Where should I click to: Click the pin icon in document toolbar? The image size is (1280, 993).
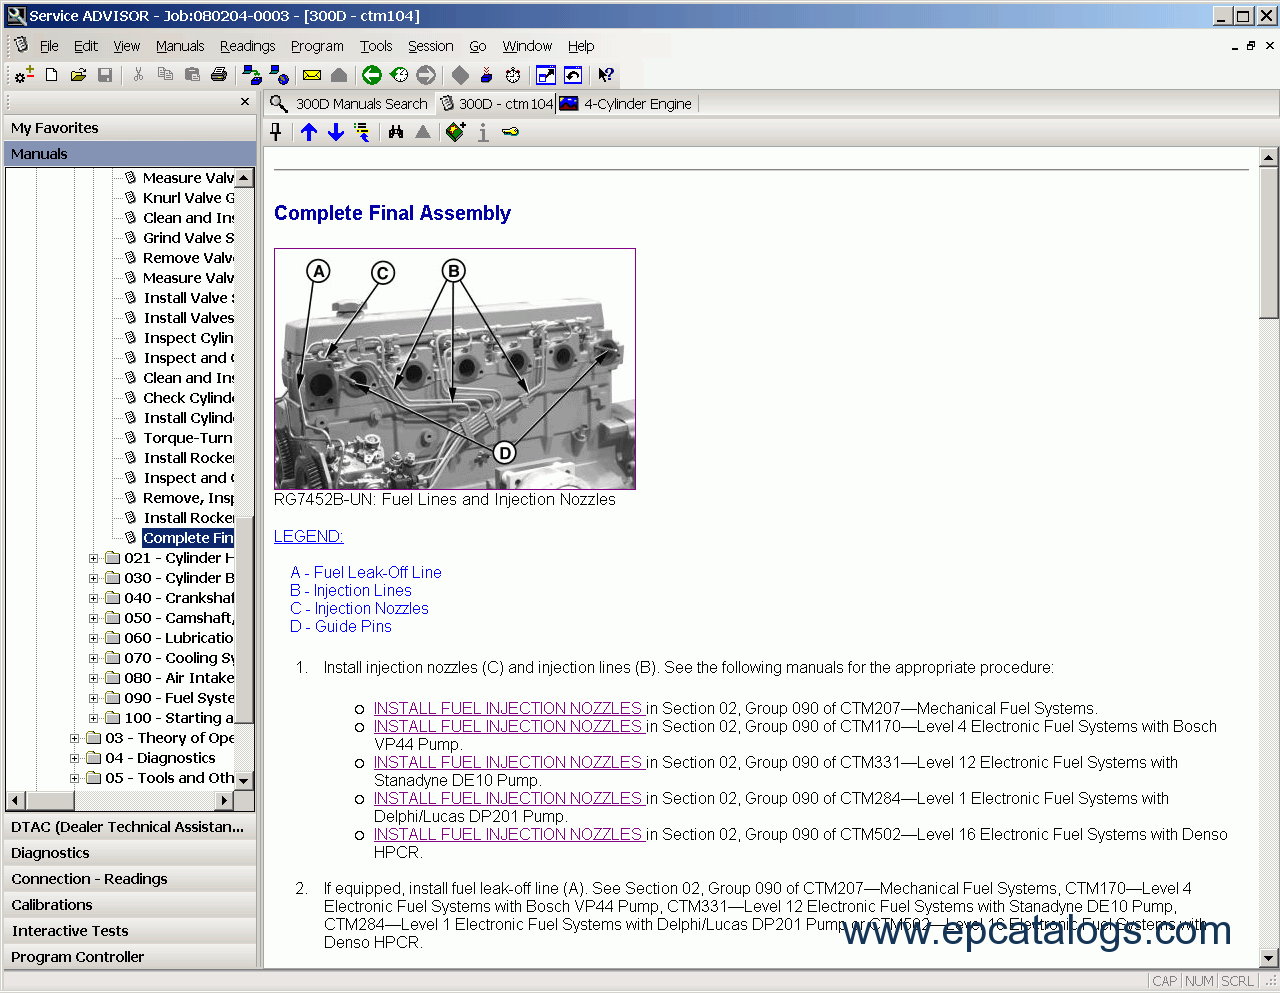coord(277,132)
